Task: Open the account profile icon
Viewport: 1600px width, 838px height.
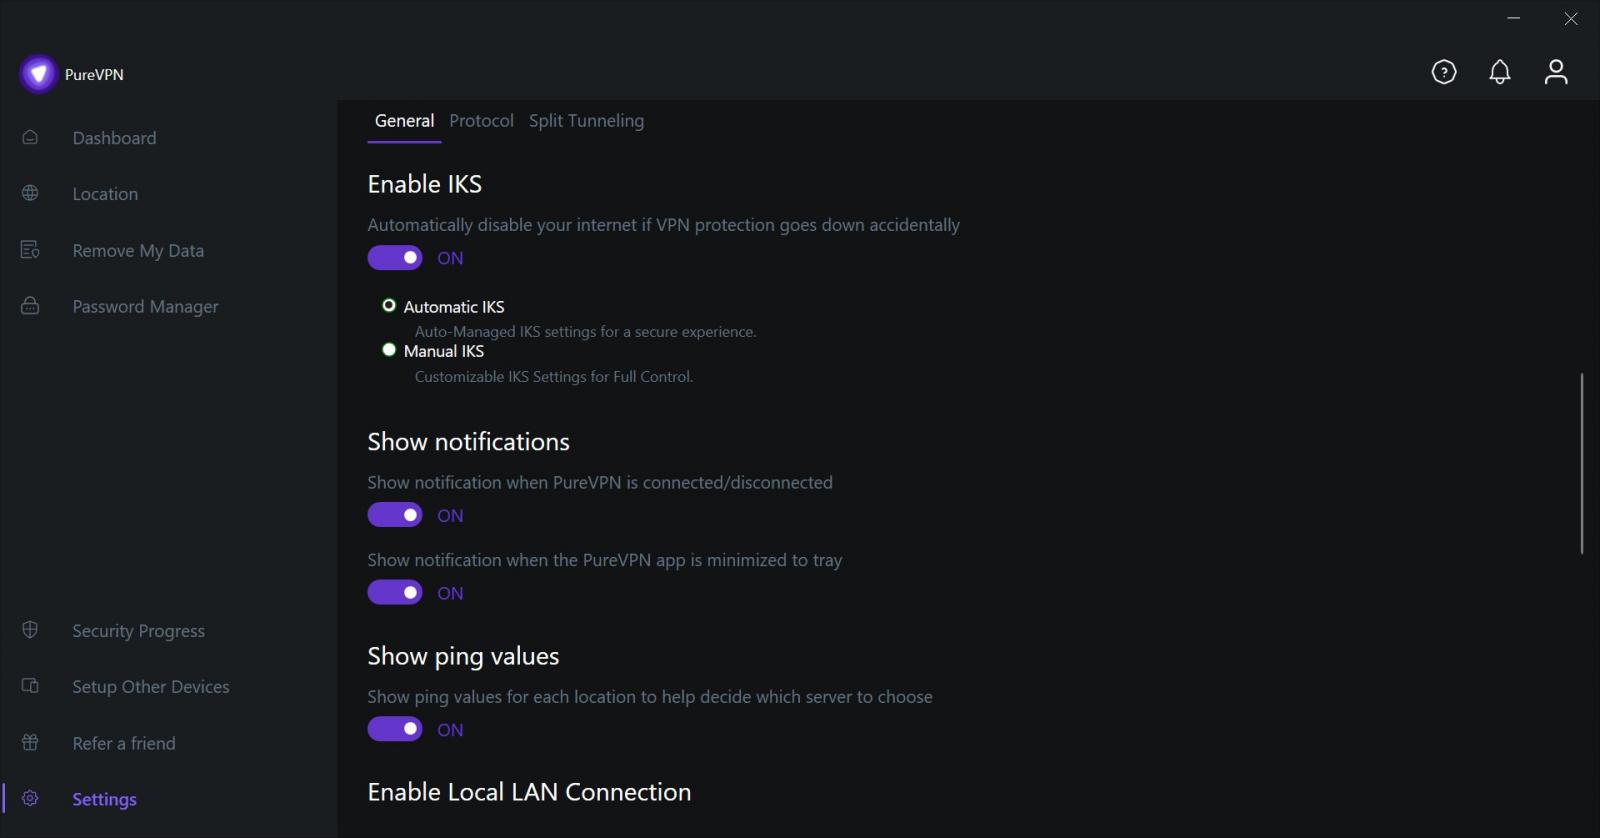Action: [x=1556, y=71]
